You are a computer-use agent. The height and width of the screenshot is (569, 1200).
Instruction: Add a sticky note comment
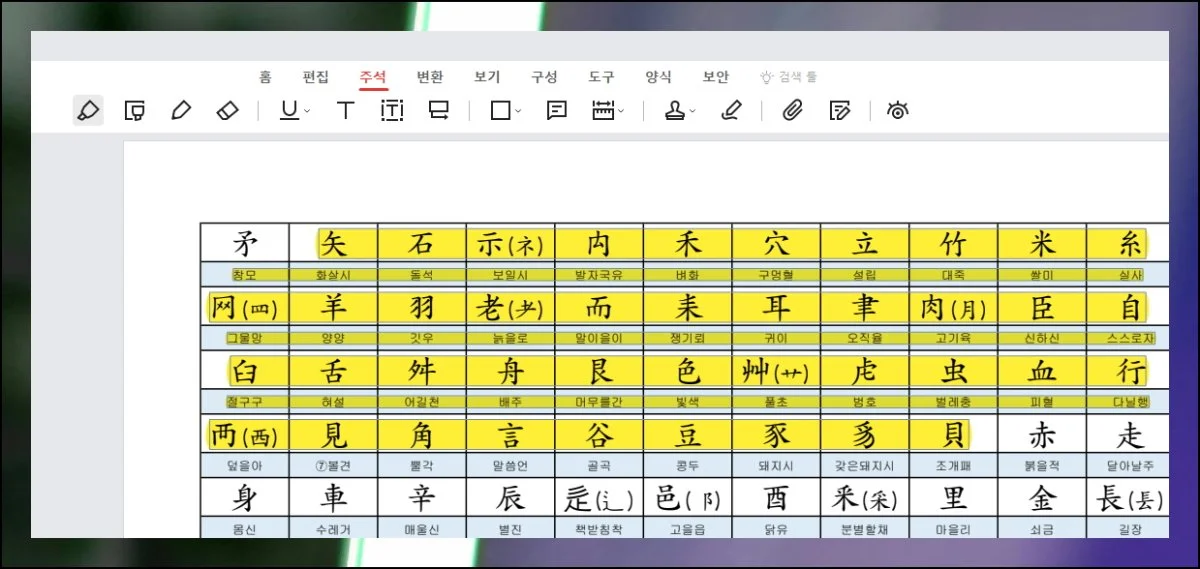[x=557, y=111]
